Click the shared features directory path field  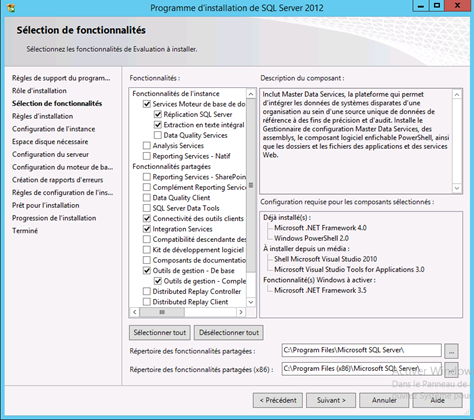coord(361,350)
